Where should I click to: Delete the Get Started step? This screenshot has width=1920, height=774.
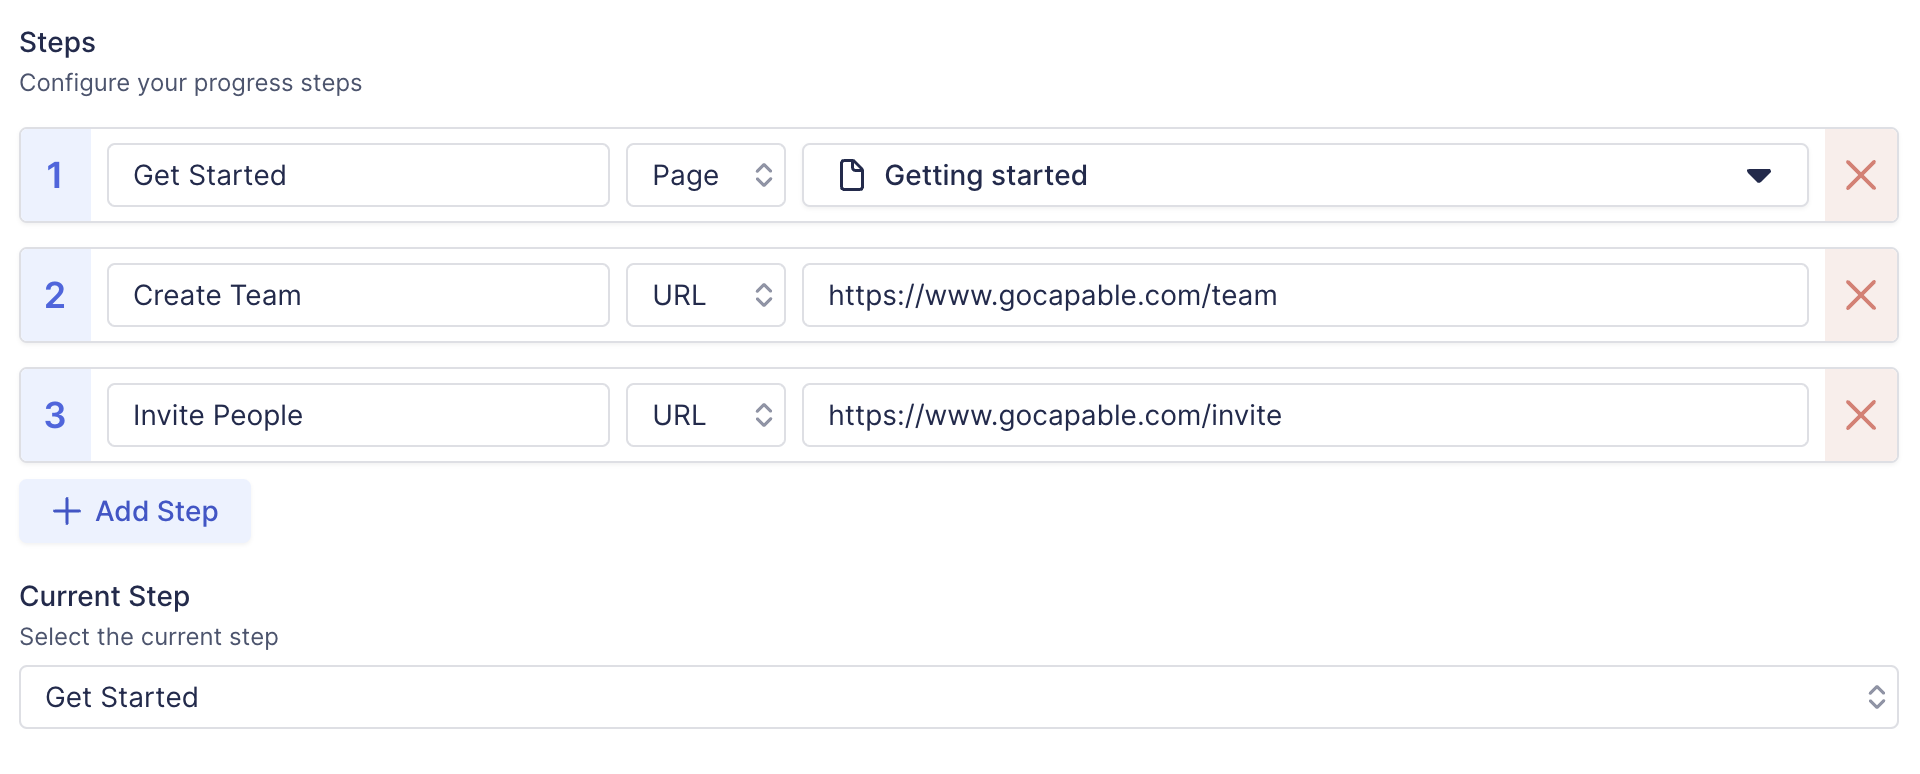(1860, 175)
